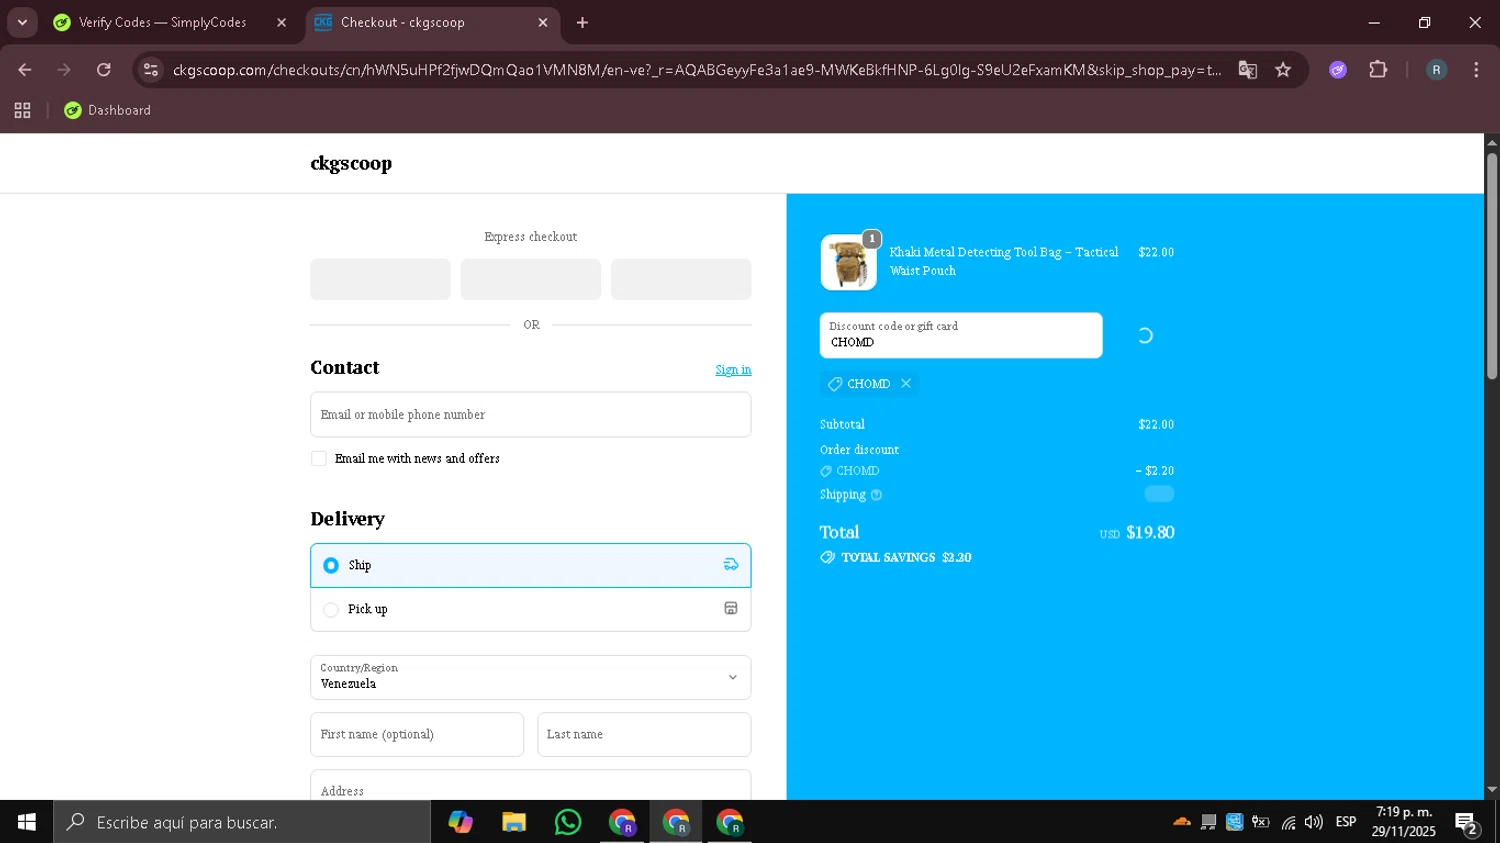This screenshot has width=1500, height=843.
Task: Click the first express checkout button
Action: [x=380, y=279]
